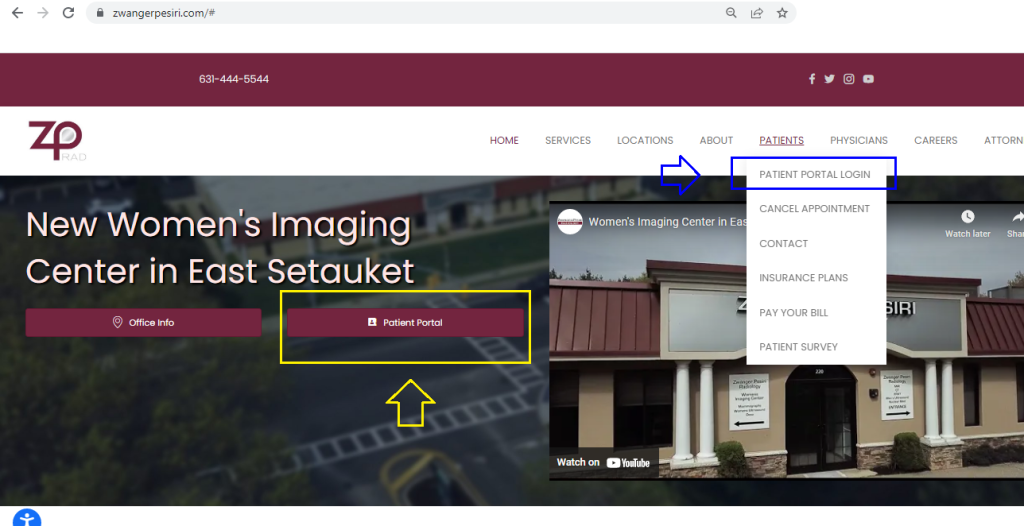Click the browser forward arrow
Image resolution: width=1024 pixels, height=526 pixels.
click(43, 12)
